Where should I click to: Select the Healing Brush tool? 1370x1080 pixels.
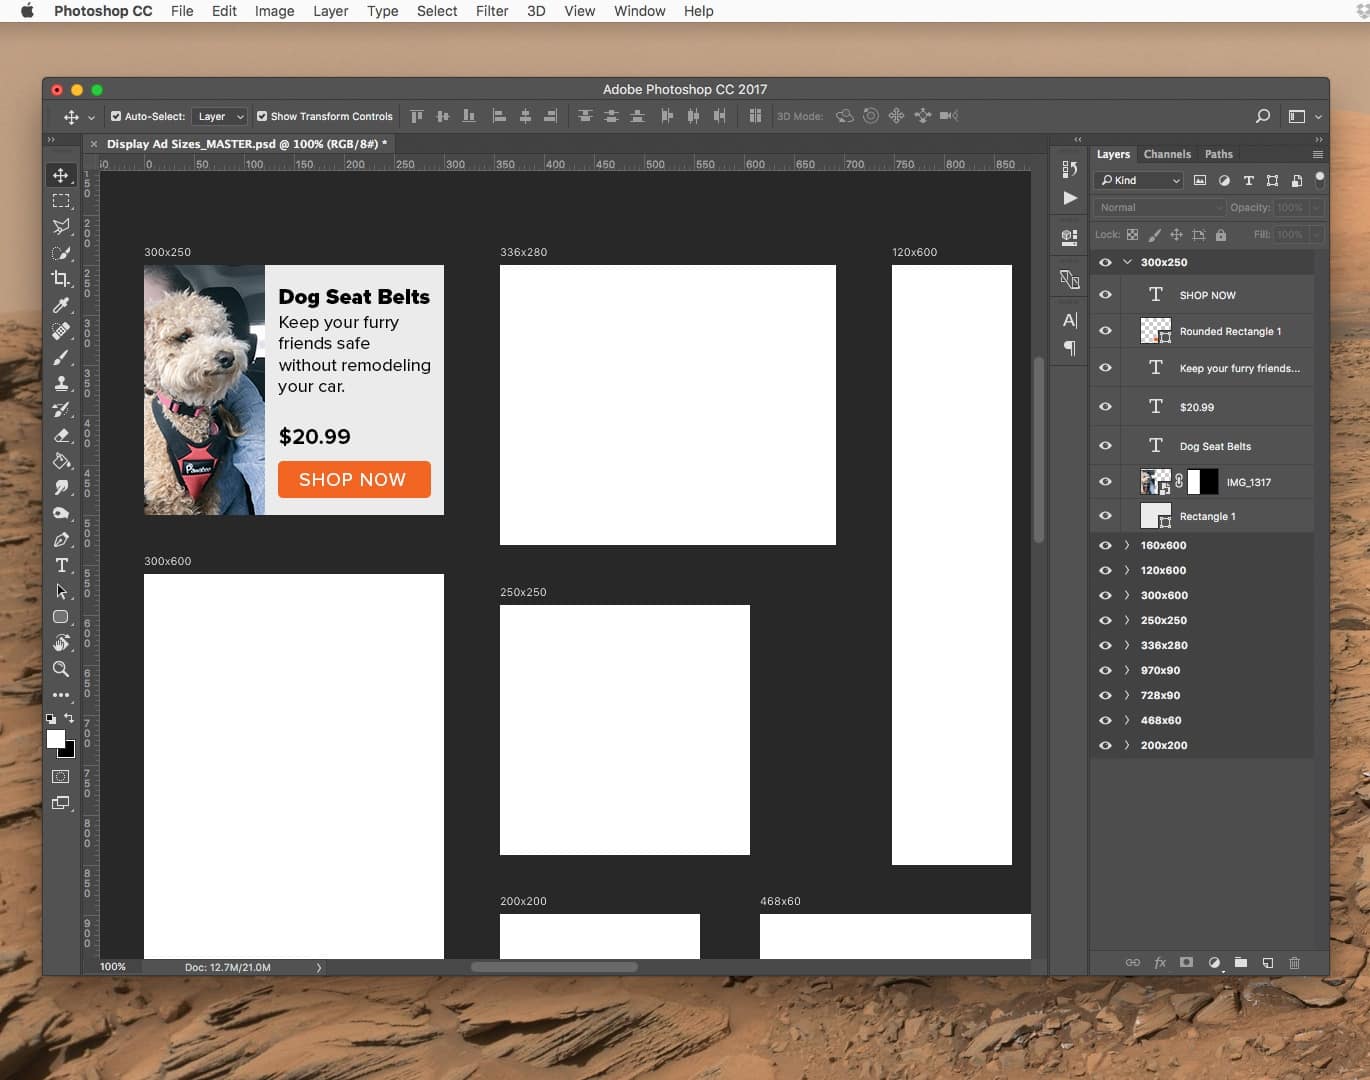click(61, 331)
